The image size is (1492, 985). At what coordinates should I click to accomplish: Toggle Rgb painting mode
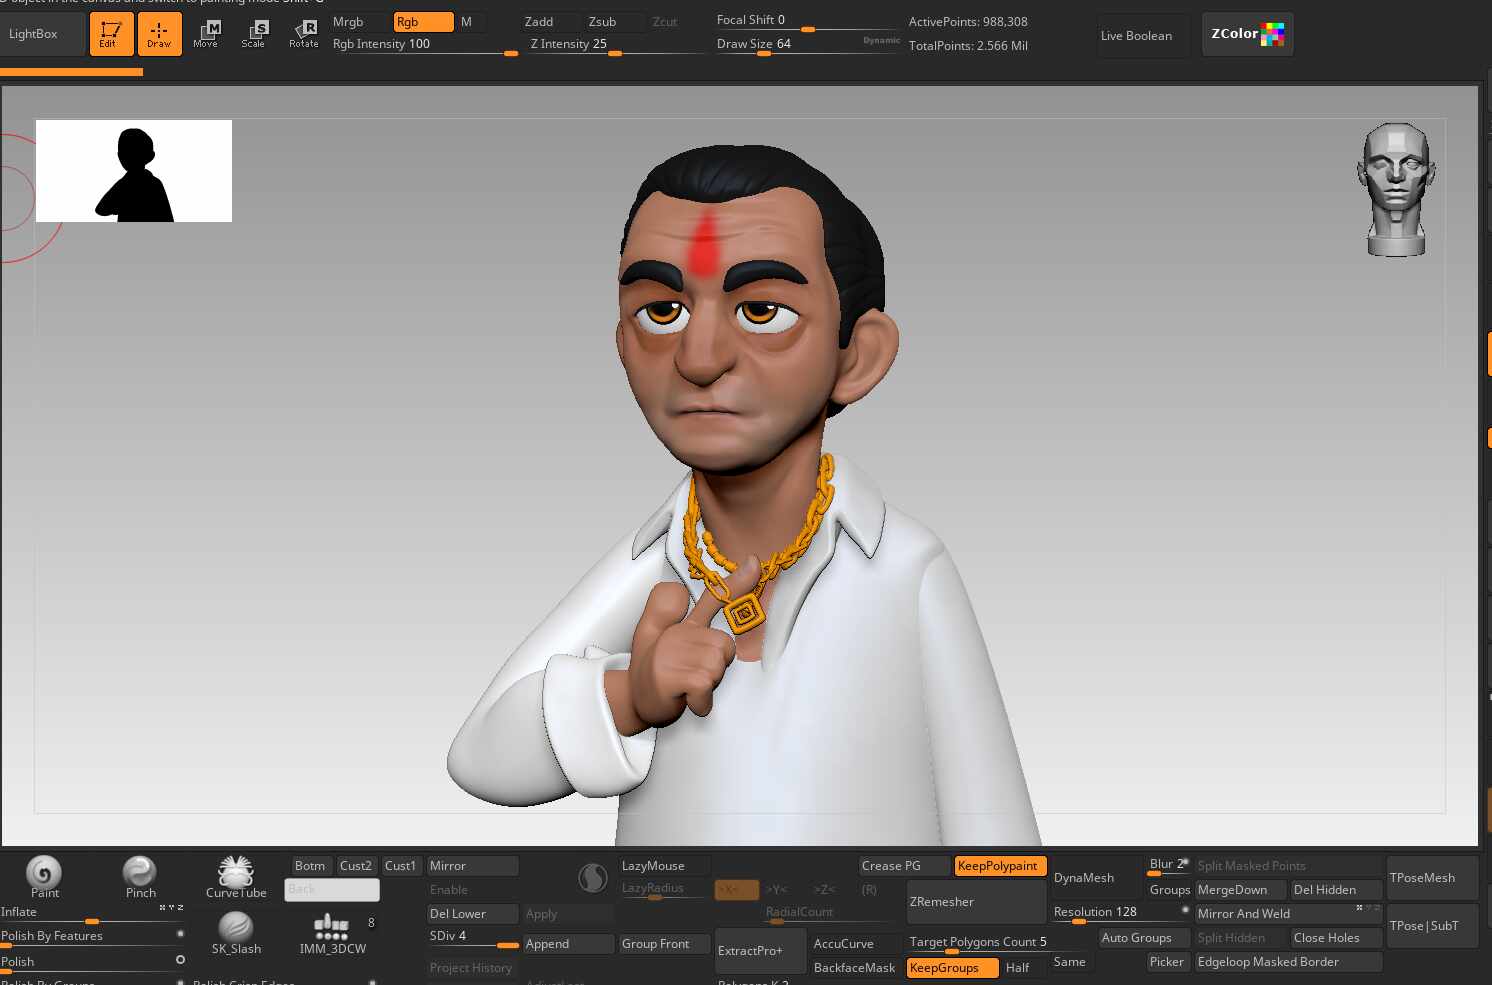pyautogui.click(x=423, y=22)
